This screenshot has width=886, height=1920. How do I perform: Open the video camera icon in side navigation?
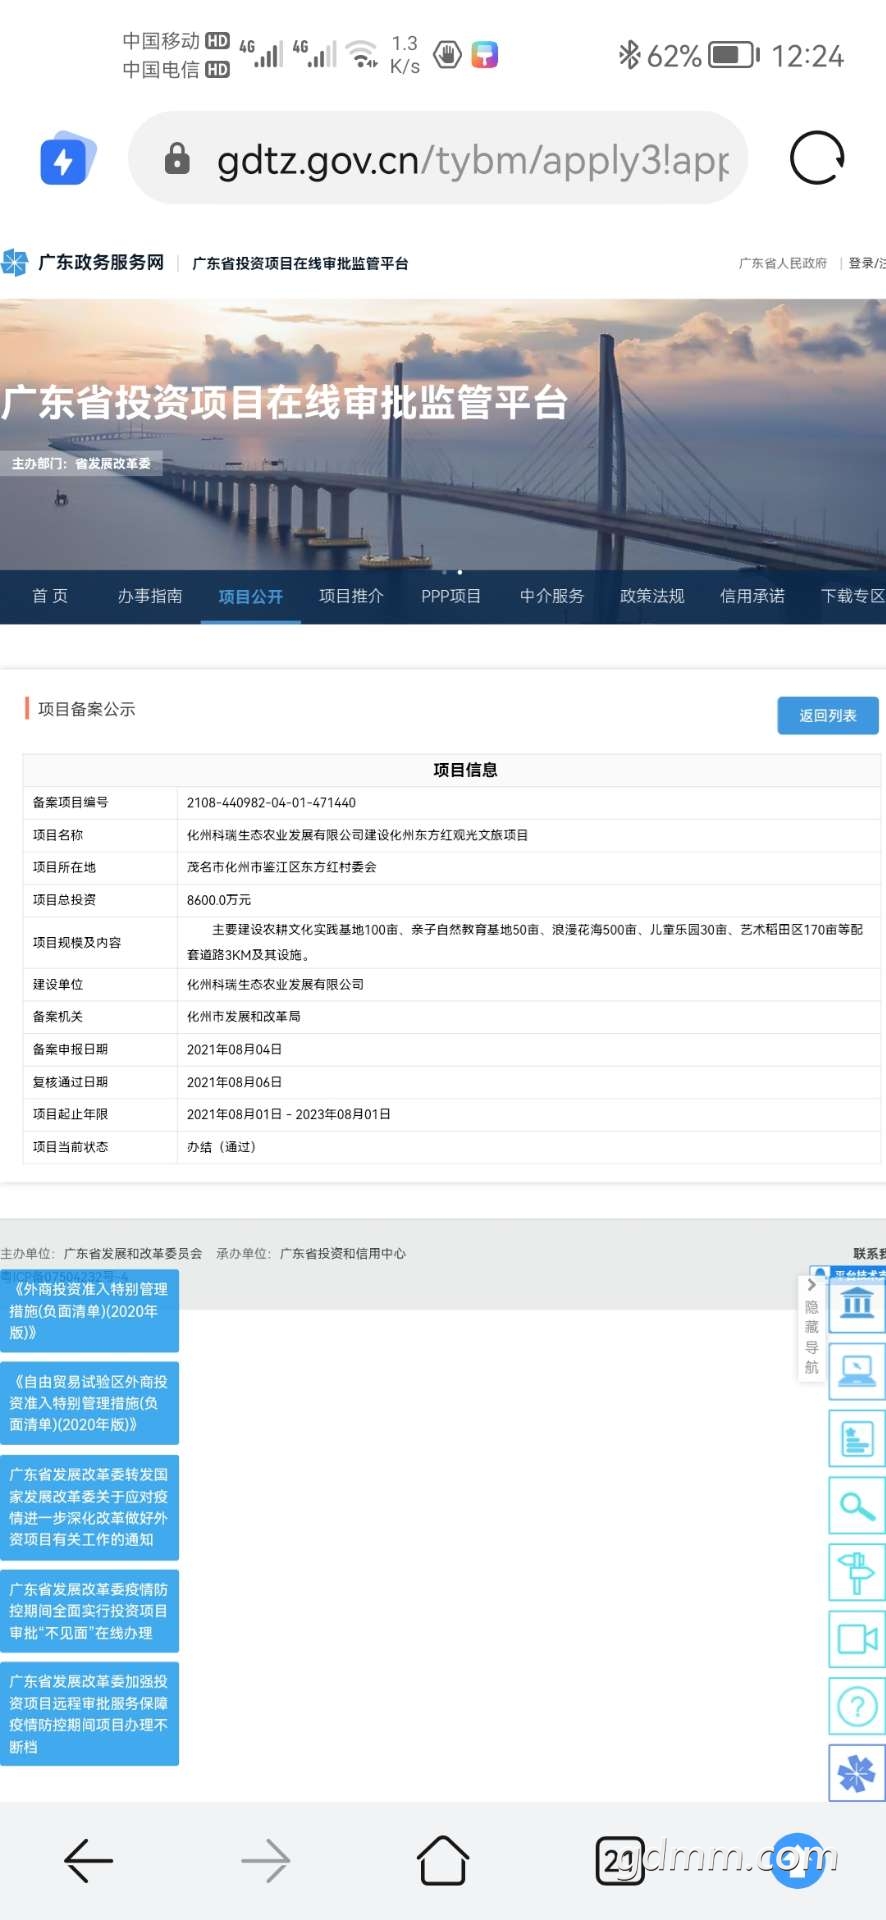(x=857, y=1639)
